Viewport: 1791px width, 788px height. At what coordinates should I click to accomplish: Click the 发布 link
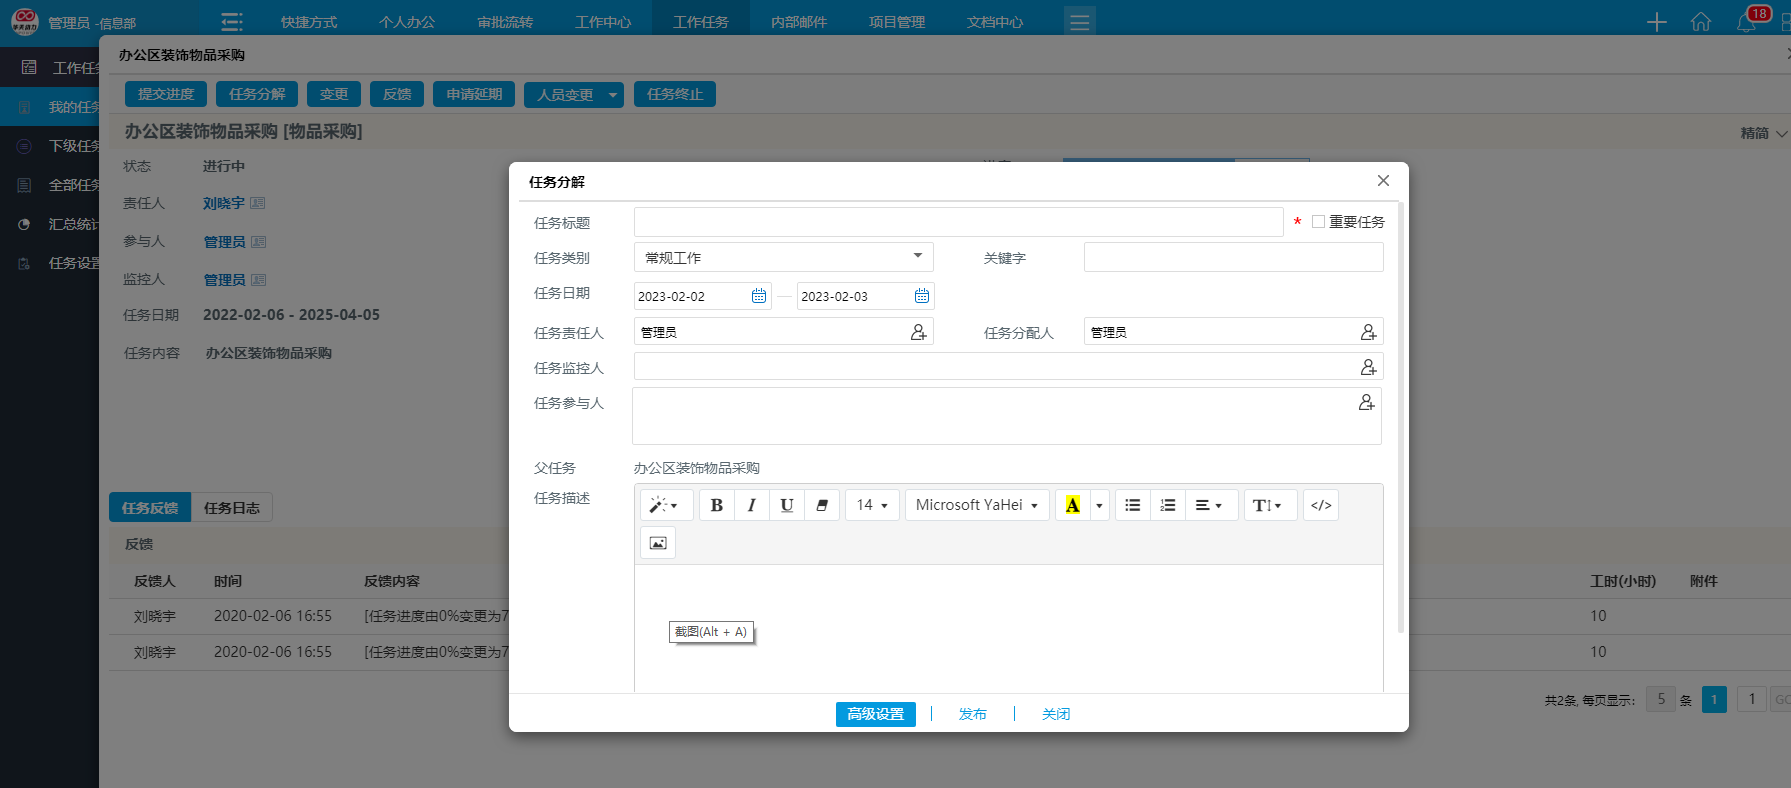[972, 714]
